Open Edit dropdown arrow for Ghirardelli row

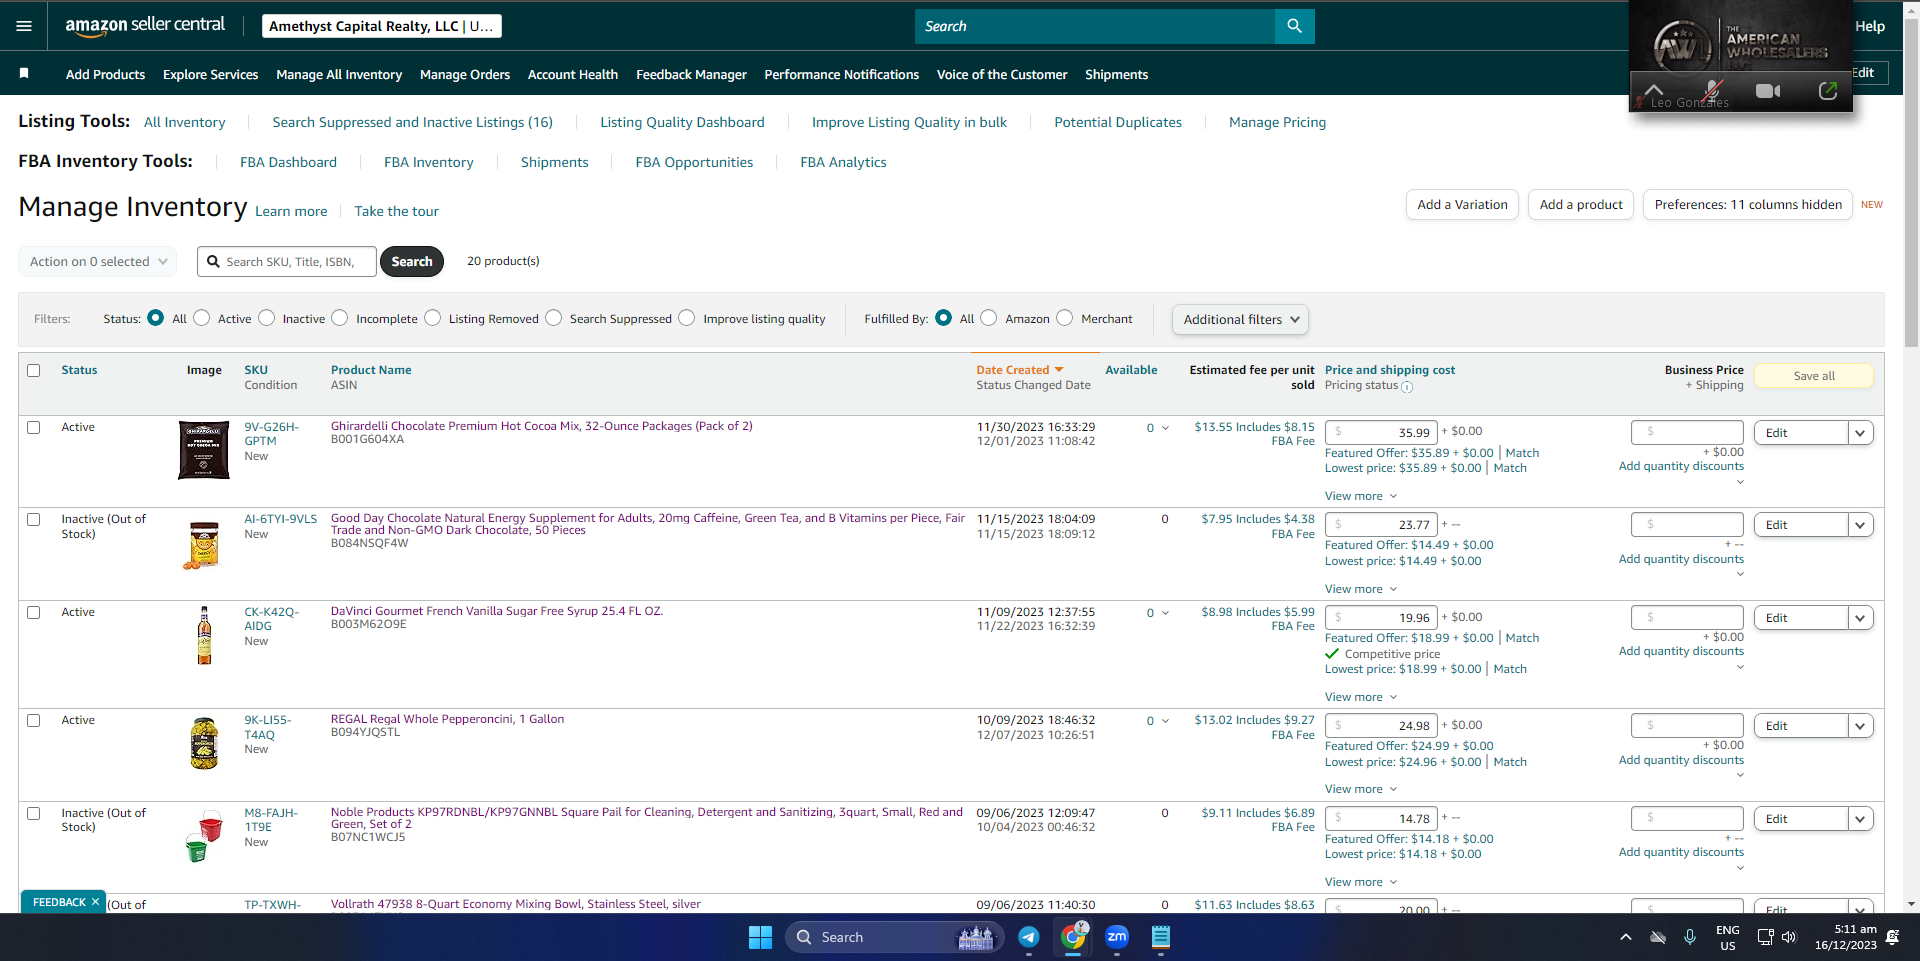point(1860,433)
